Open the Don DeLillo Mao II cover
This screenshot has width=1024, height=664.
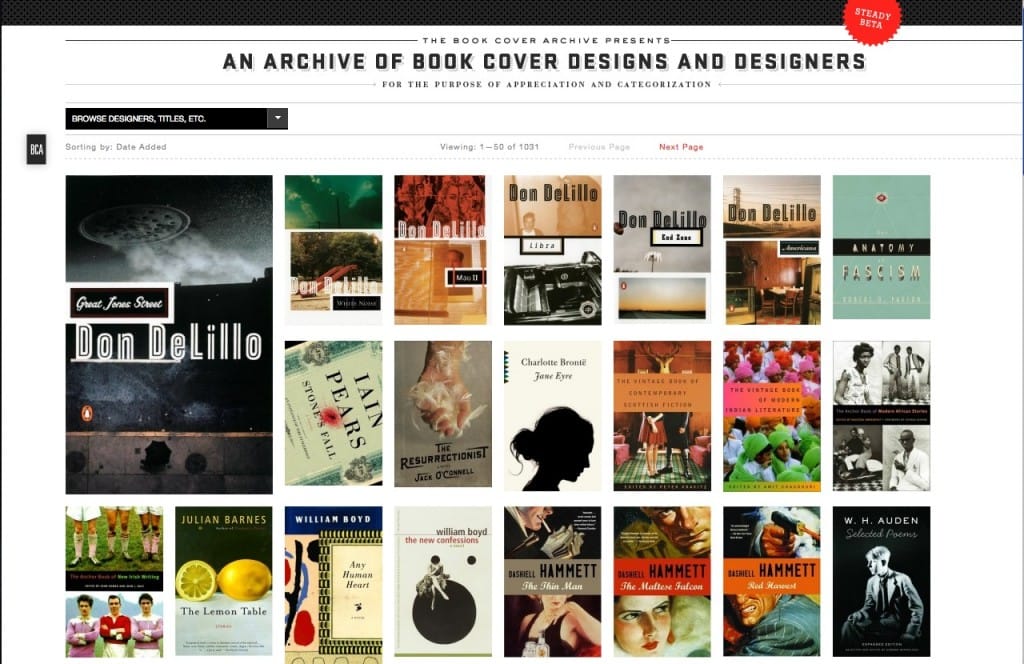click(x=440, y=250)
